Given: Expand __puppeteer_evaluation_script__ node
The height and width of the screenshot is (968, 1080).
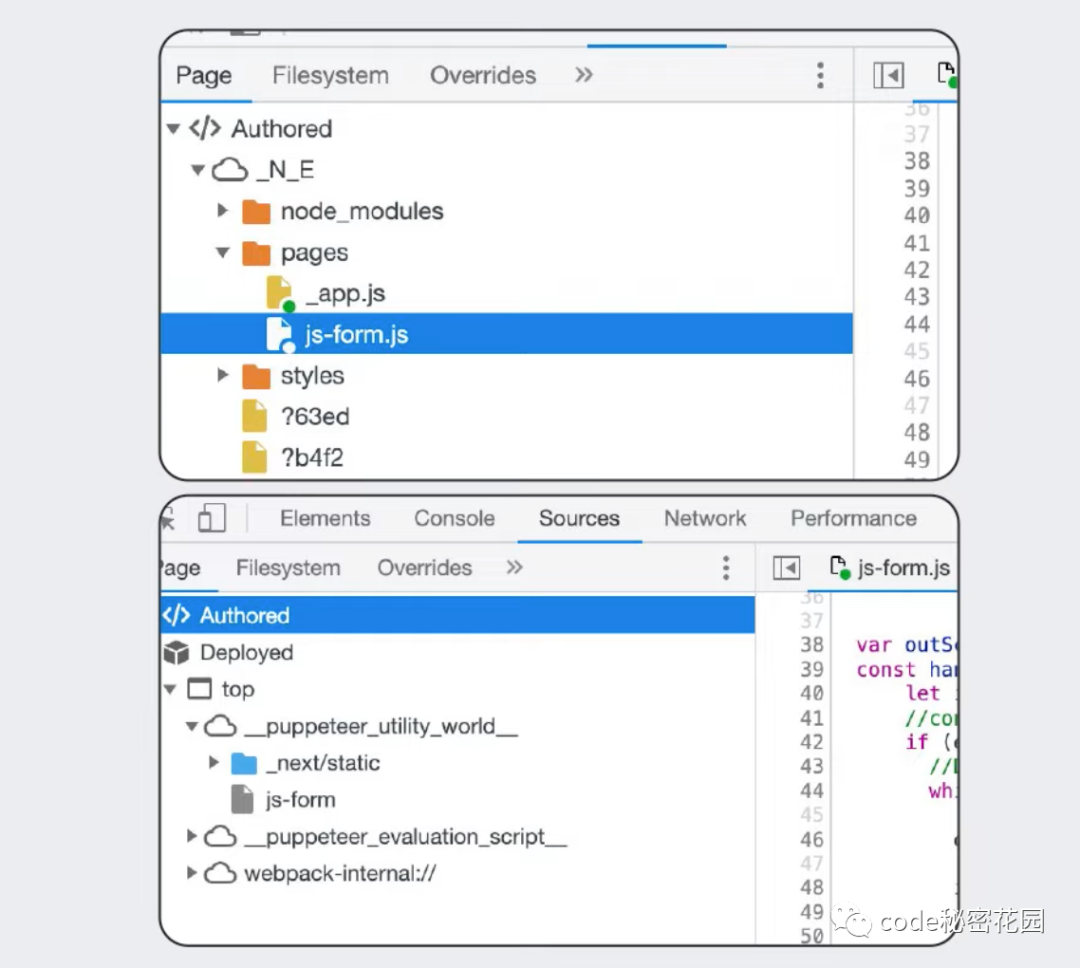Looking at the screenshot, I should click(x=191, y=836).
